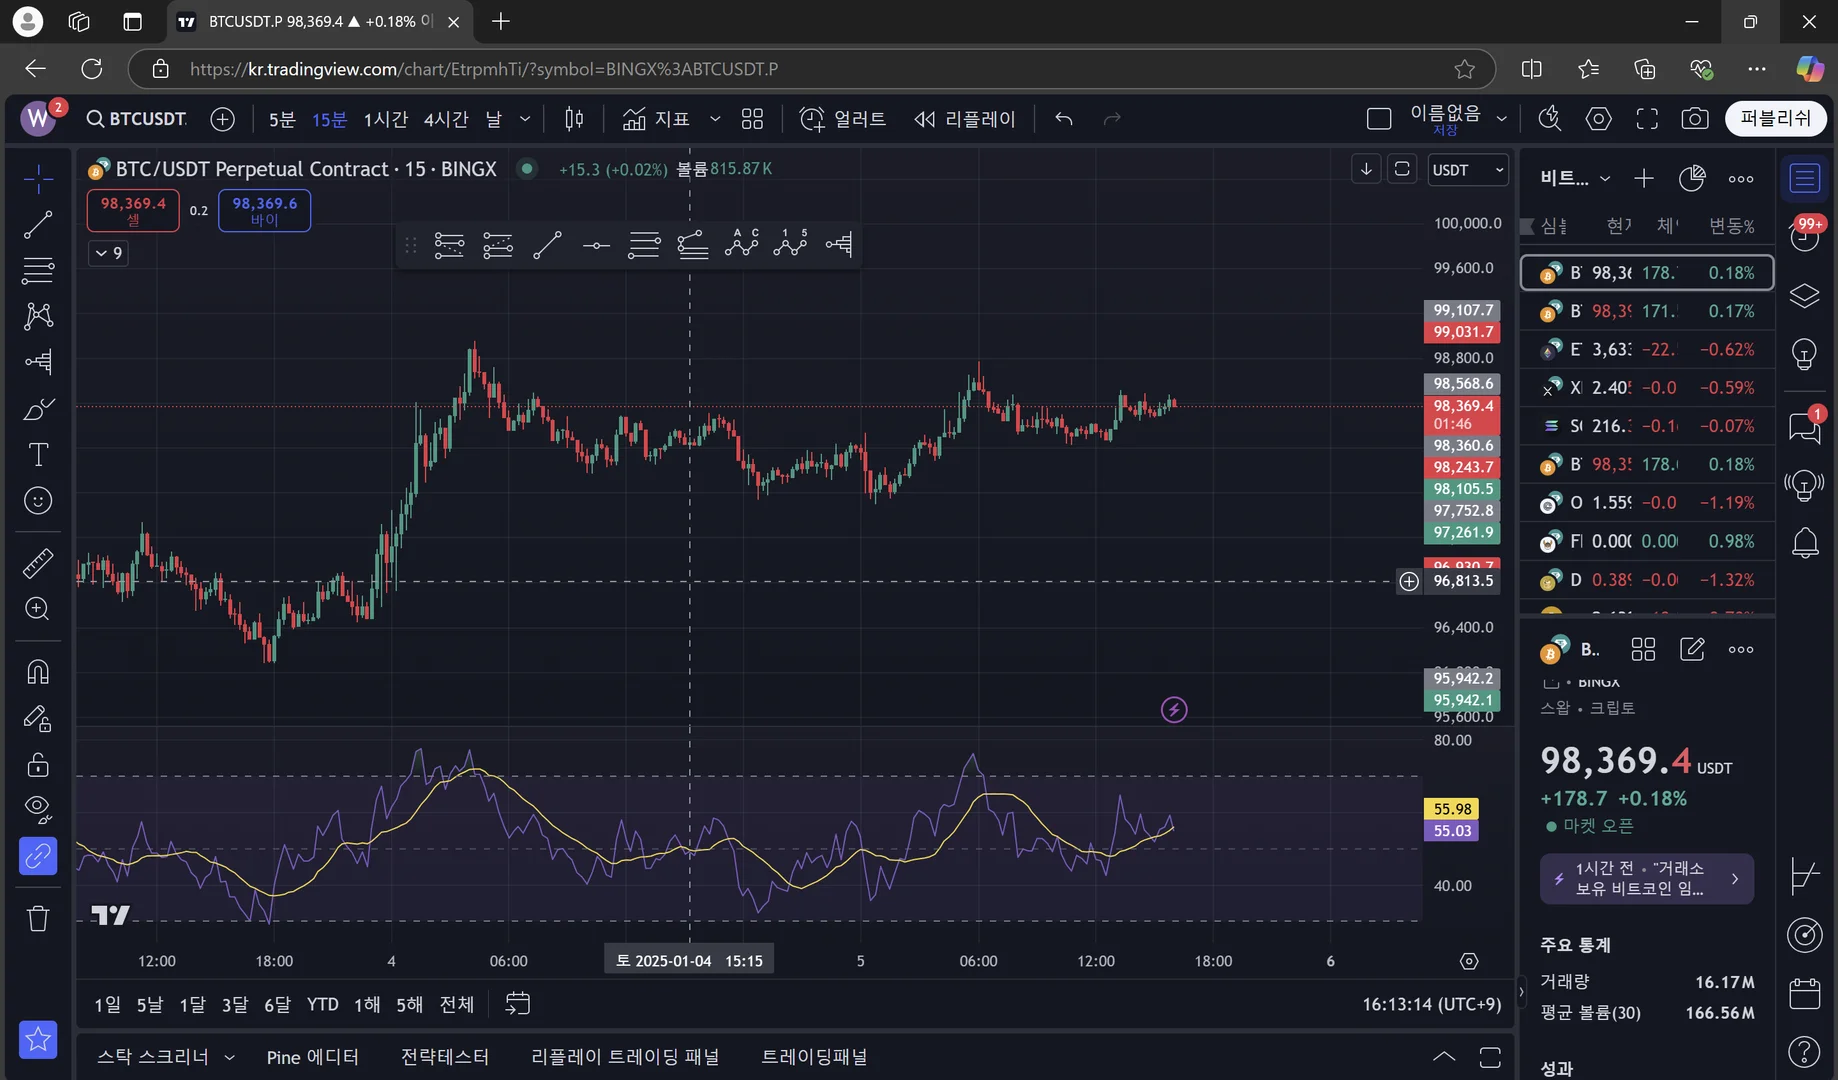Open the trading panel tab
The image size is (1838, 1080).
[815, 1057]
